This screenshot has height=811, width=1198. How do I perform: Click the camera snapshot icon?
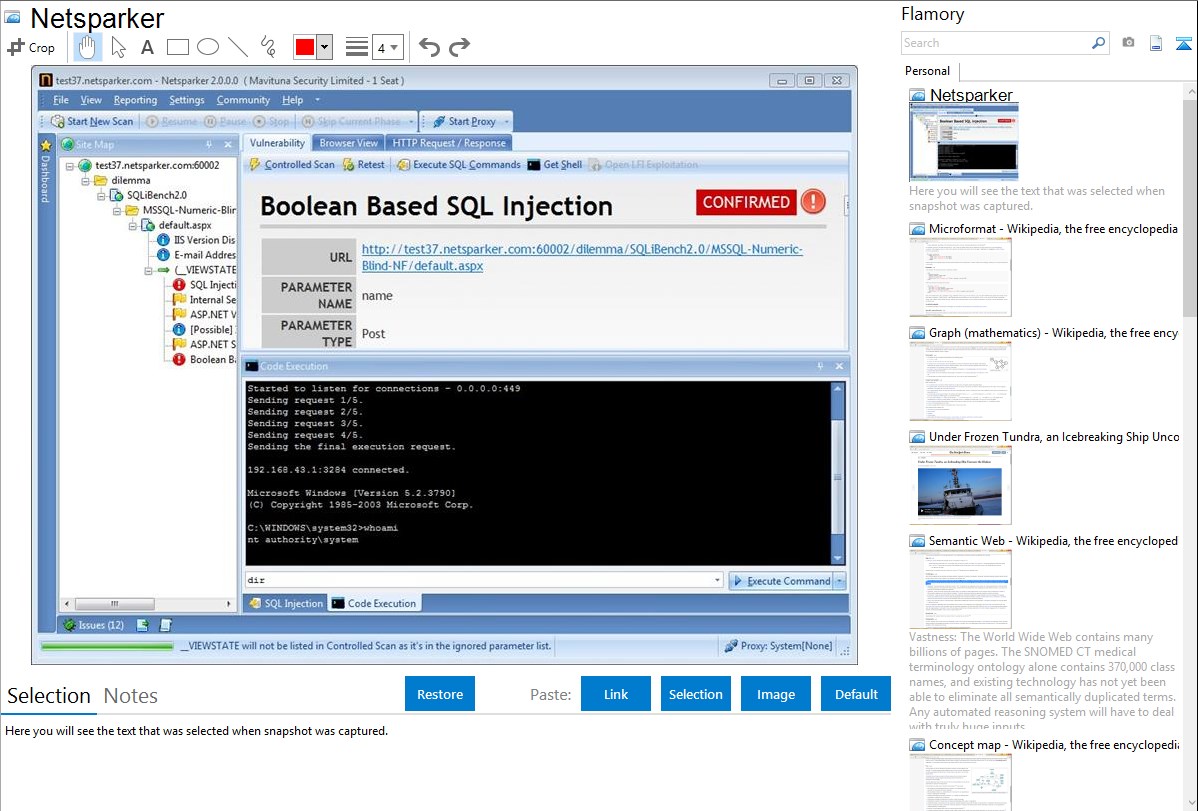[1128, 43]
